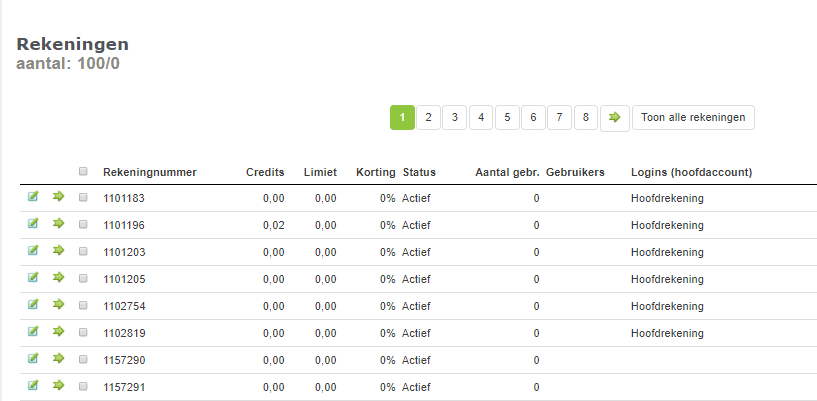Go to next page using pagination arrow
Viewport: 817px width, 401px height.
614,118
